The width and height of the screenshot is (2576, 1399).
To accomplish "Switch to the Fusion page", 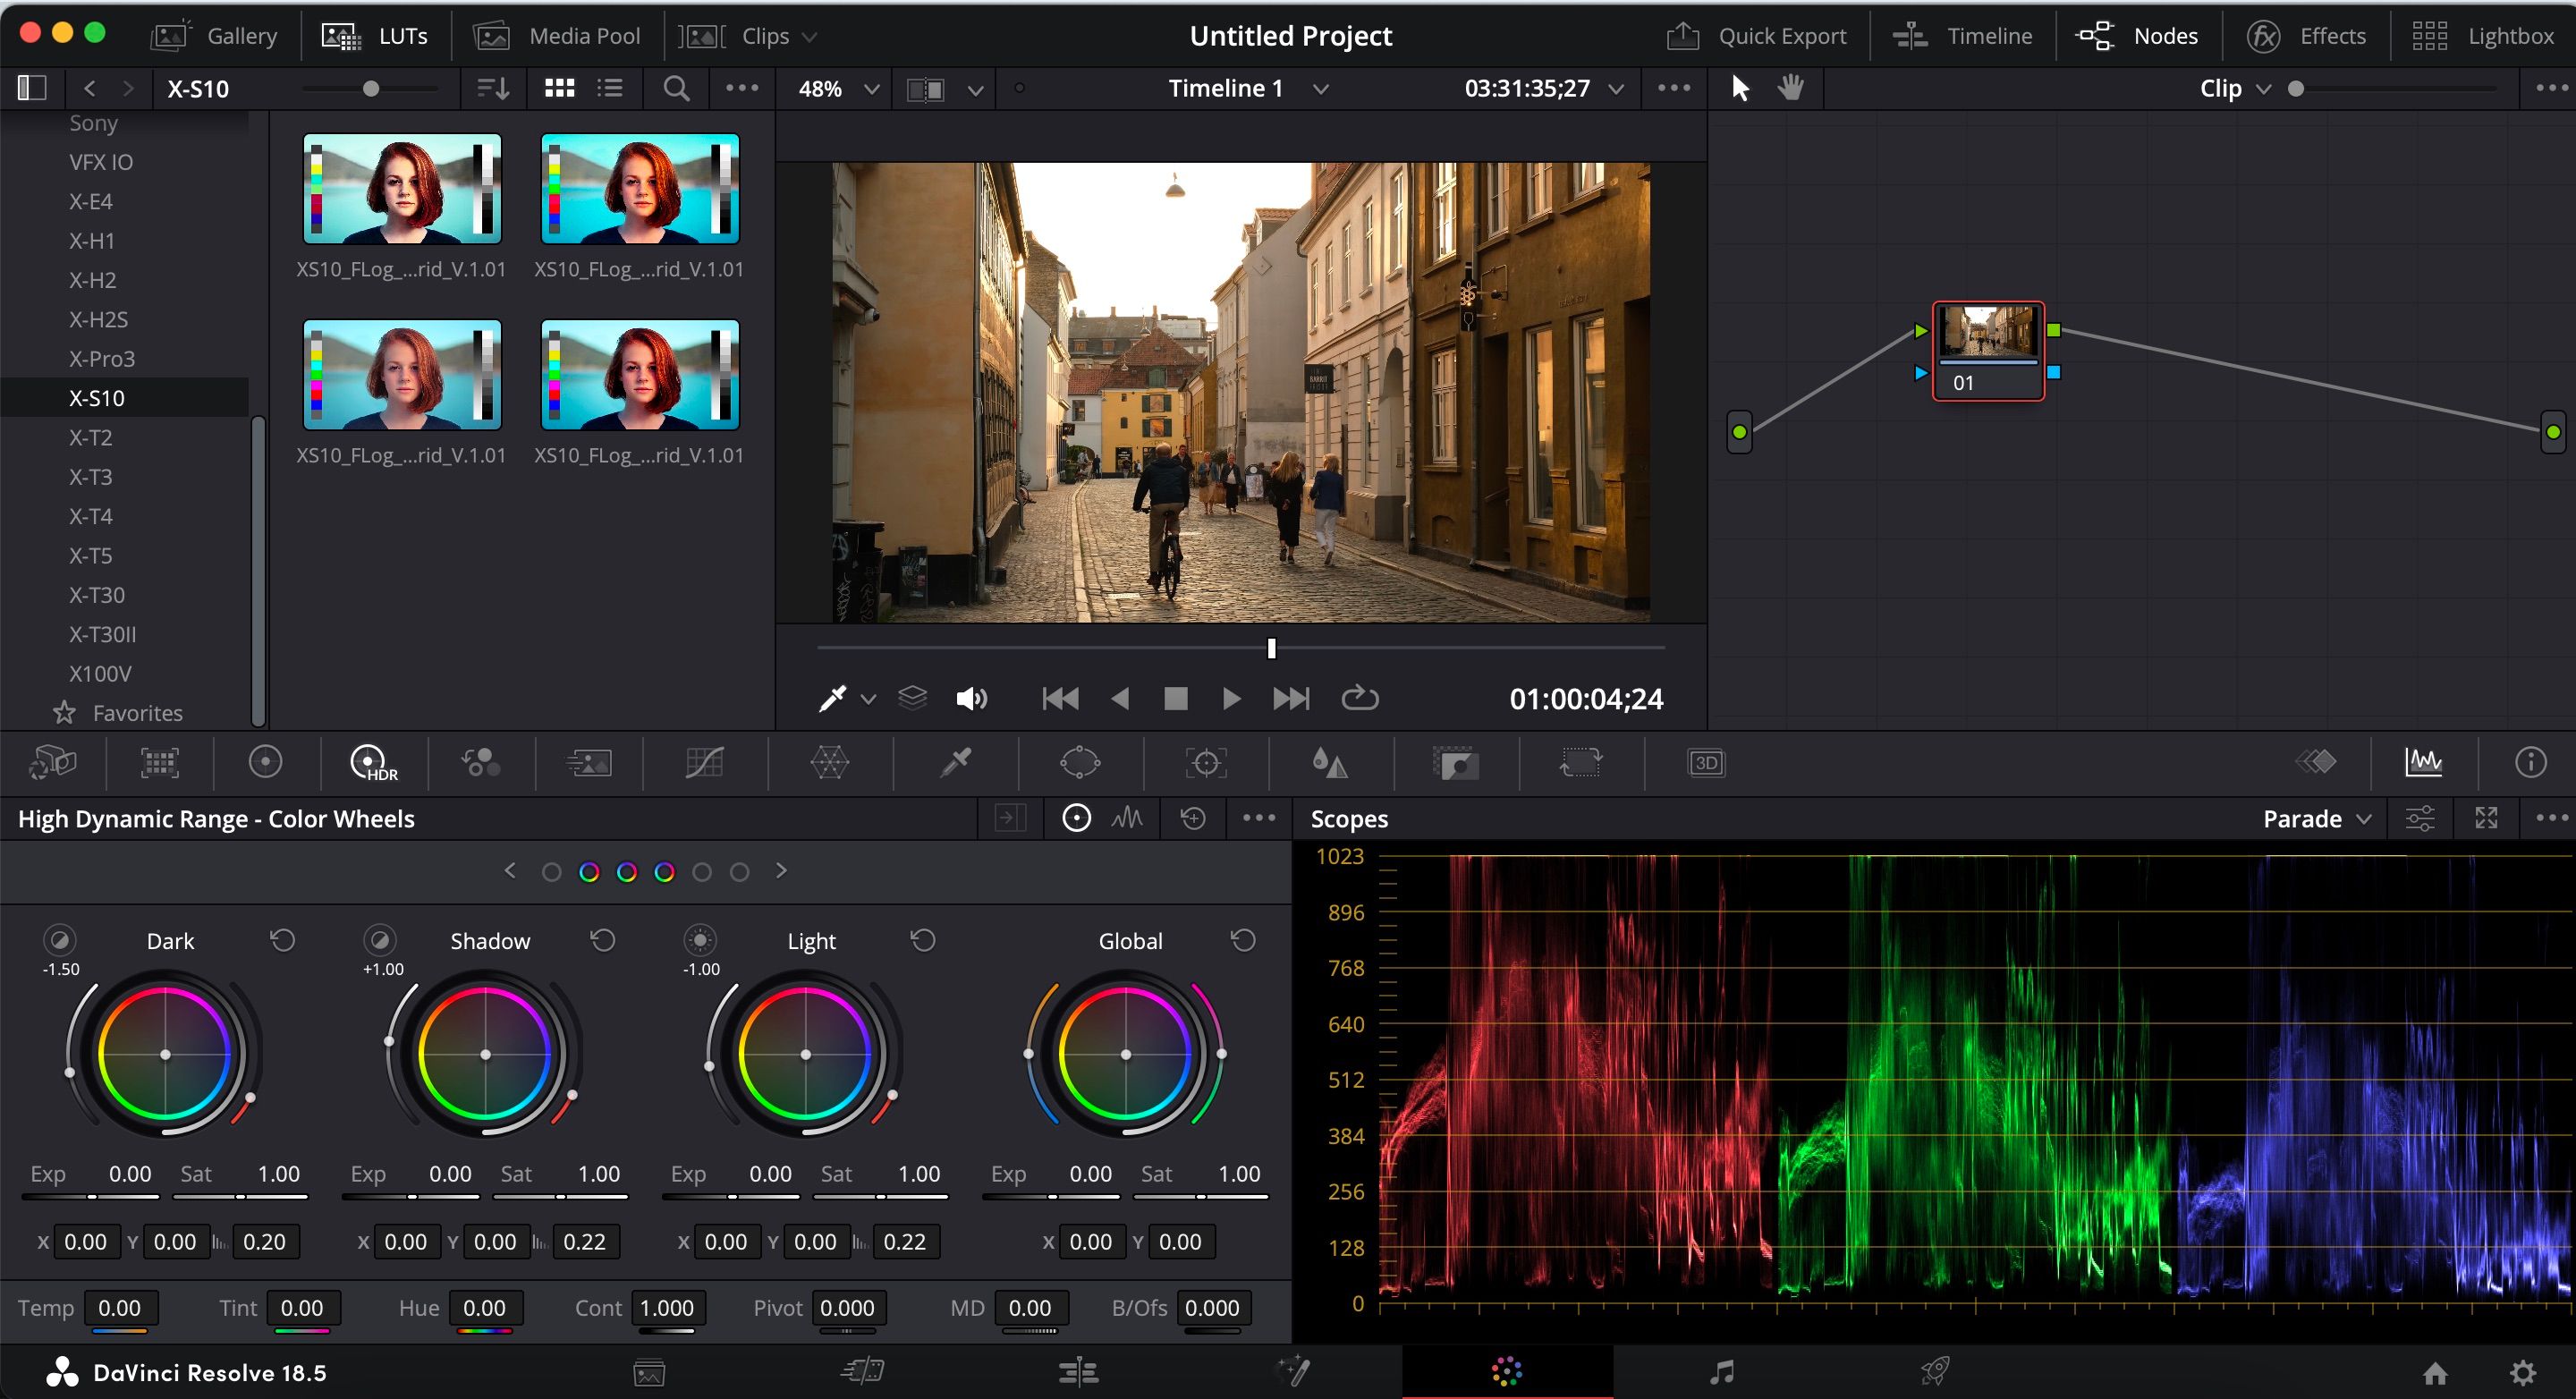I will 1293,1371.
